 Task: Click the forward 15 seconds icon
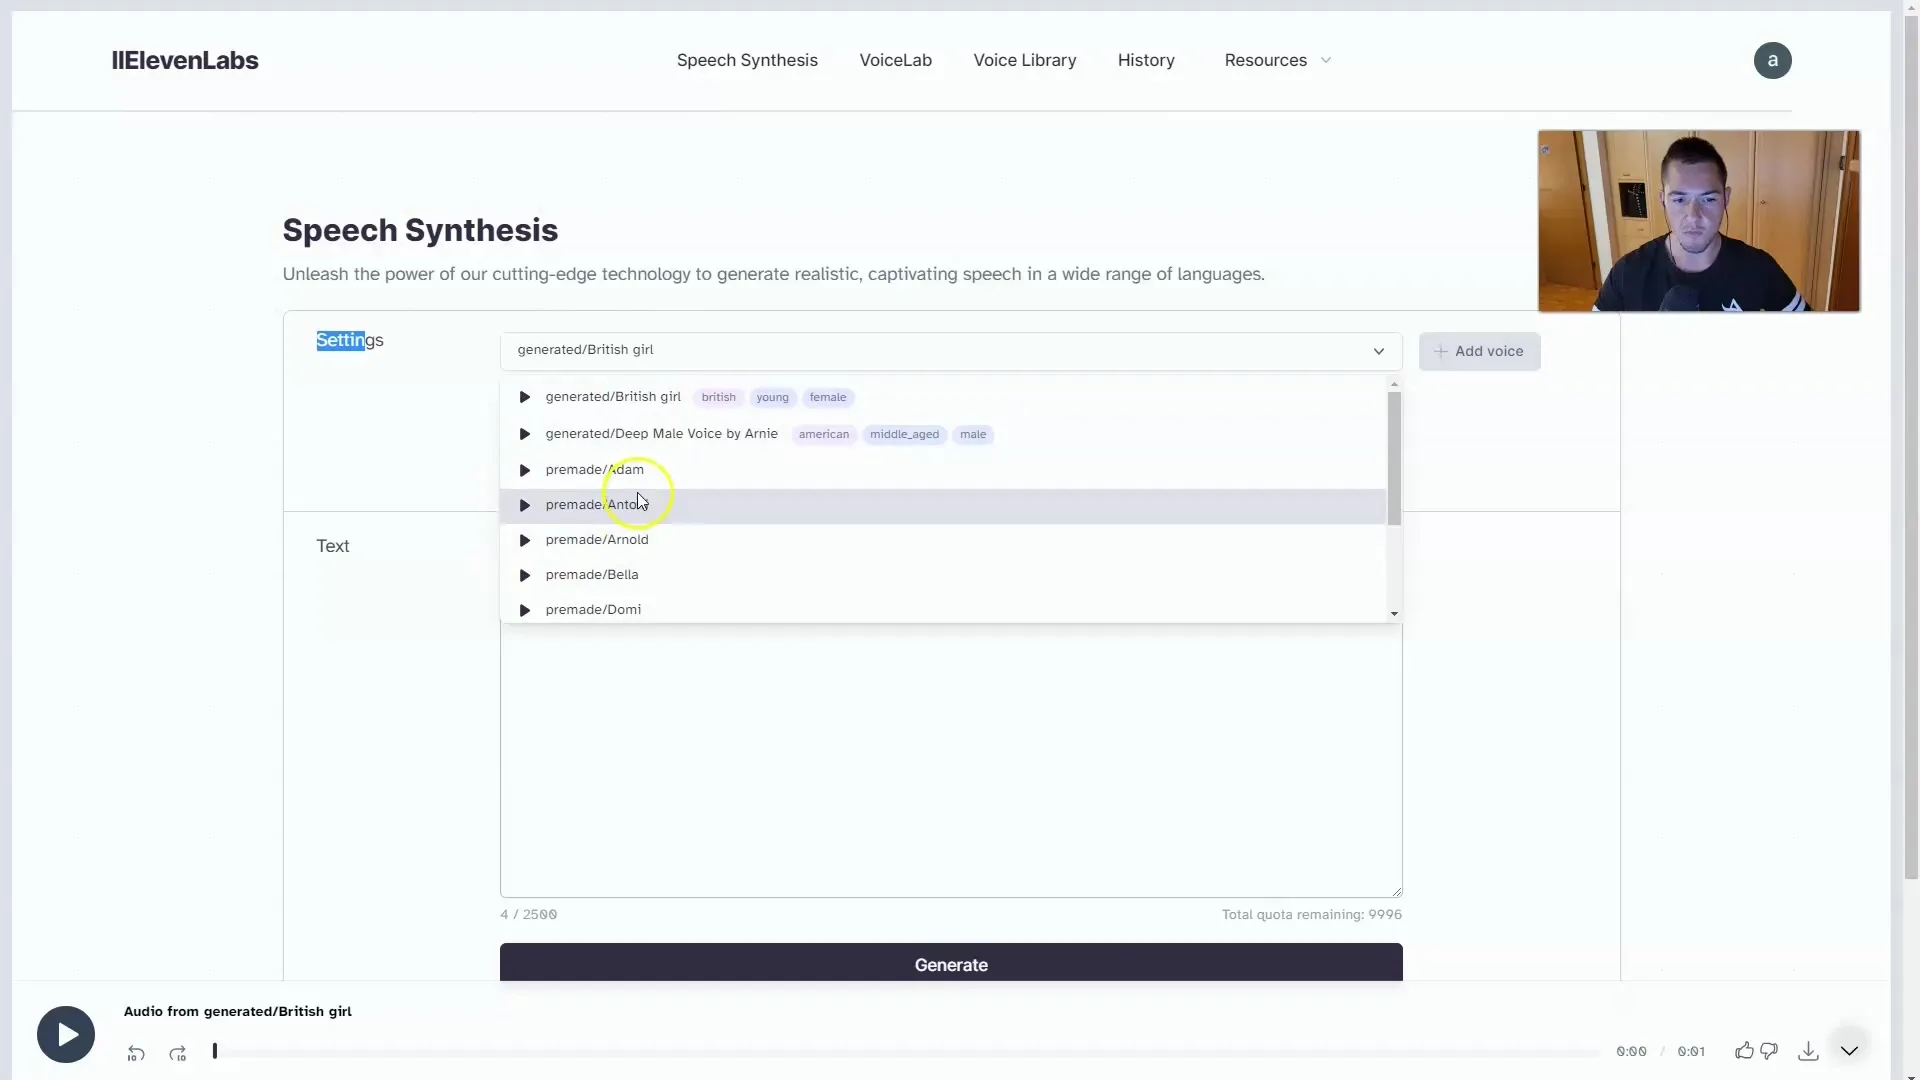[x=178, y=1051]
